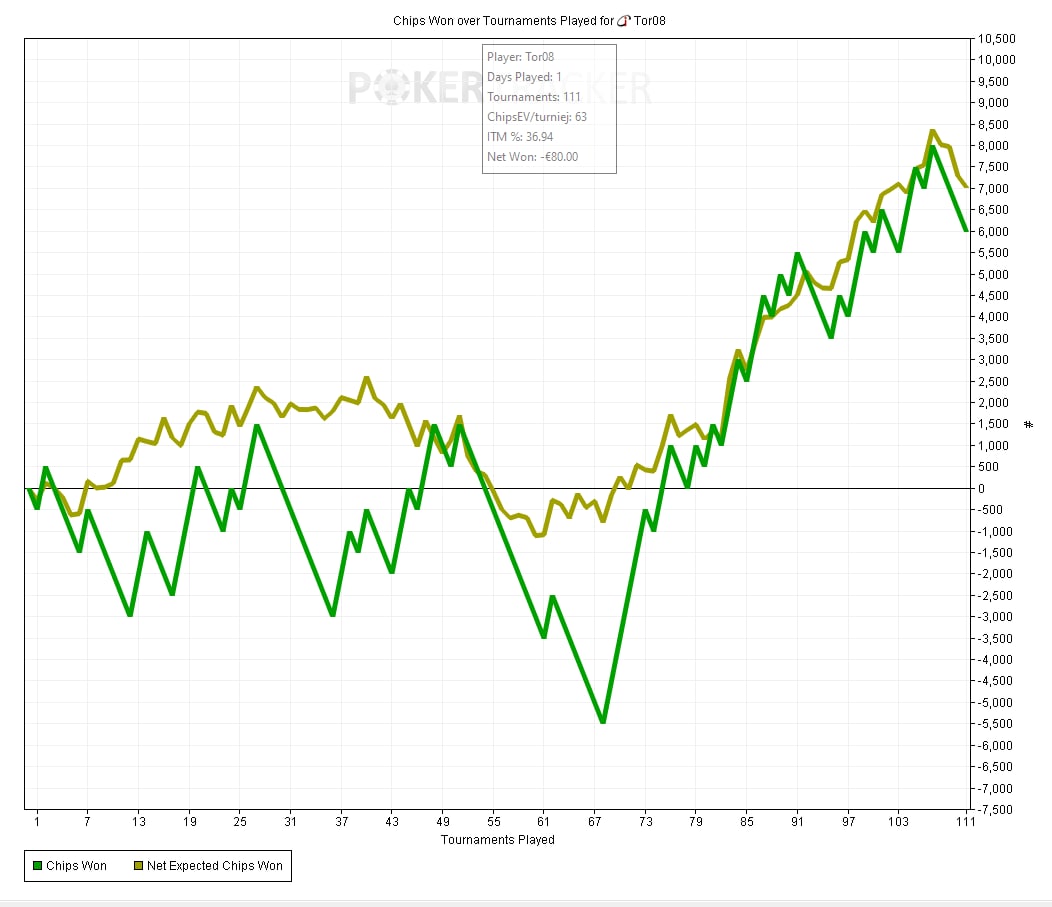
Task: Click the 5,000 y-axis value
Action: (993, 274)
